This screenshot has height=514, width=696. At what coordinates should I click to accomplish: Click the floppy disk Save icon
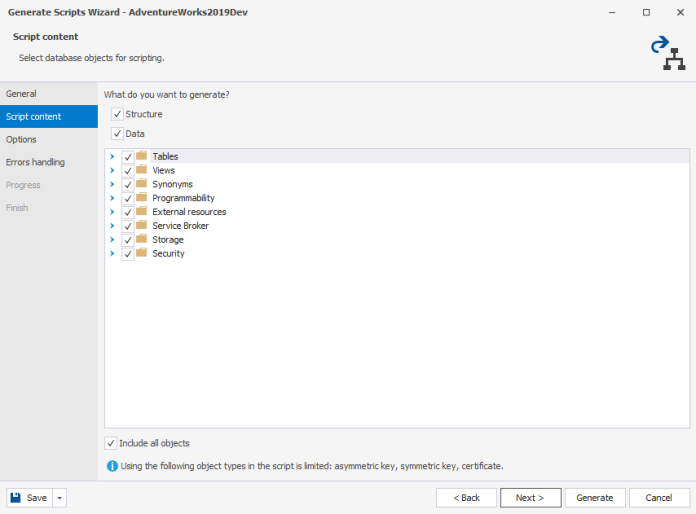[x=18, y=498]
